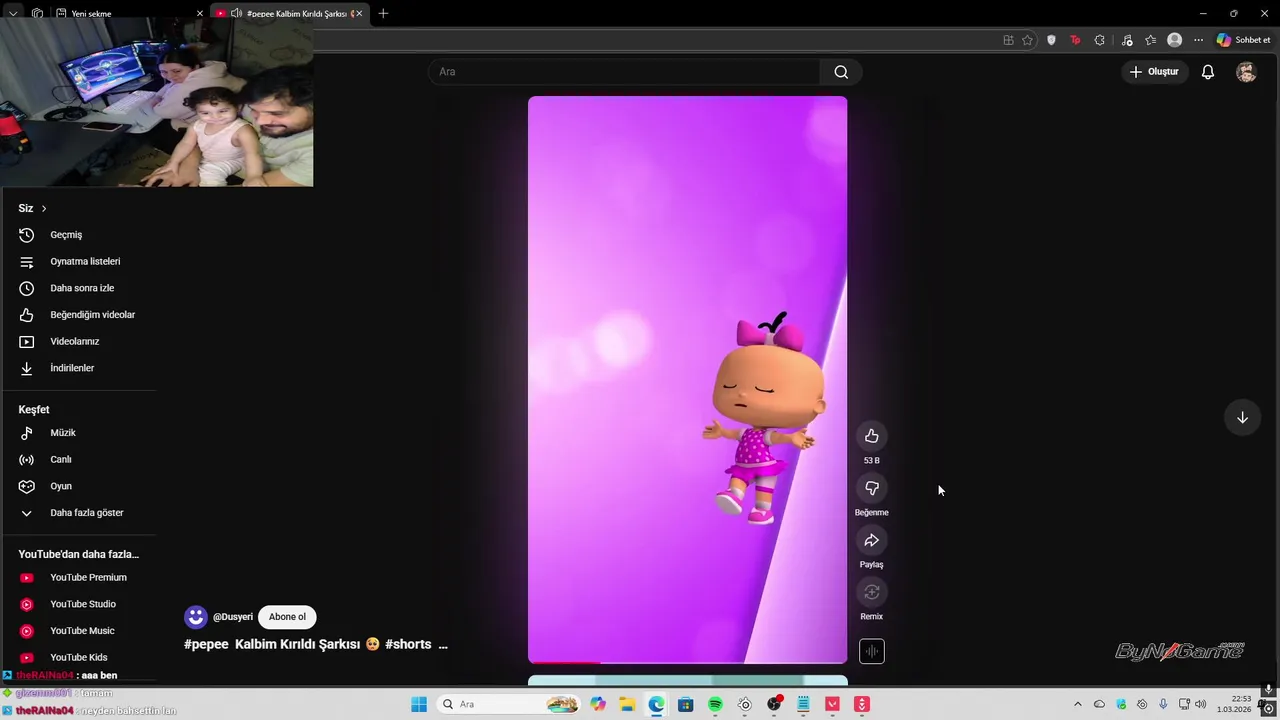Open Spotify from the taskbar
This screenshot has height=720, width=1280.
click(x=715, y=704)
